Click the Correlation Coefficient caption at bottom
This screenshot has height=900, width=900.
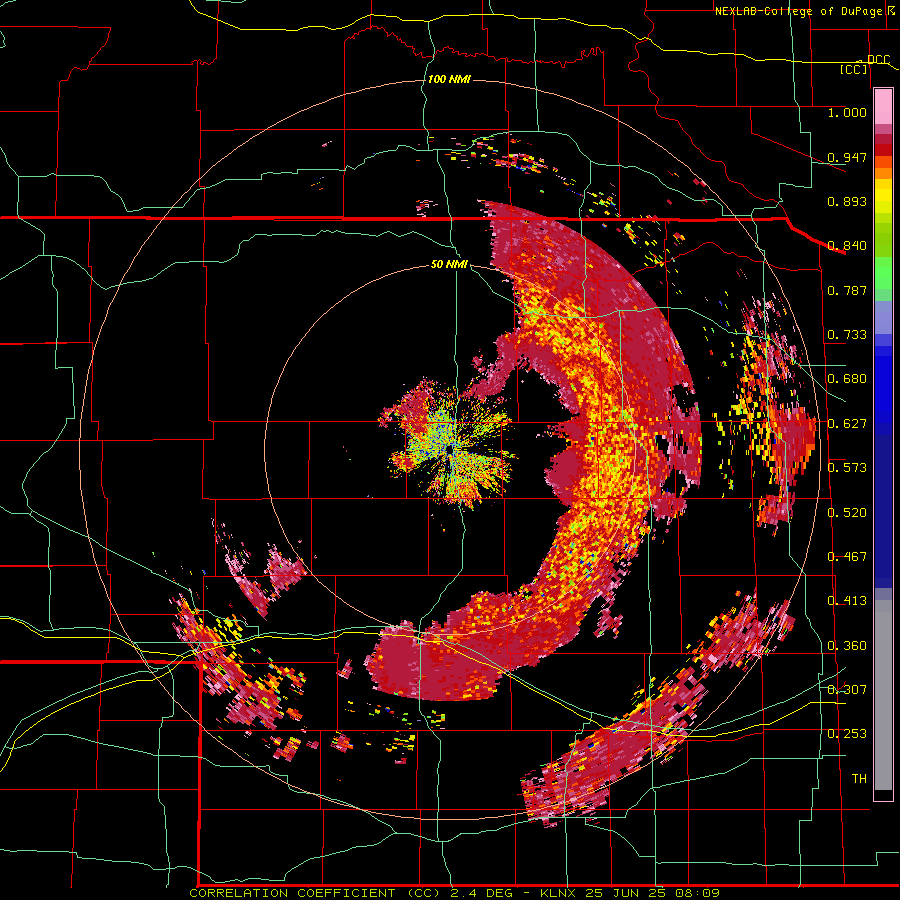point(454,893)
